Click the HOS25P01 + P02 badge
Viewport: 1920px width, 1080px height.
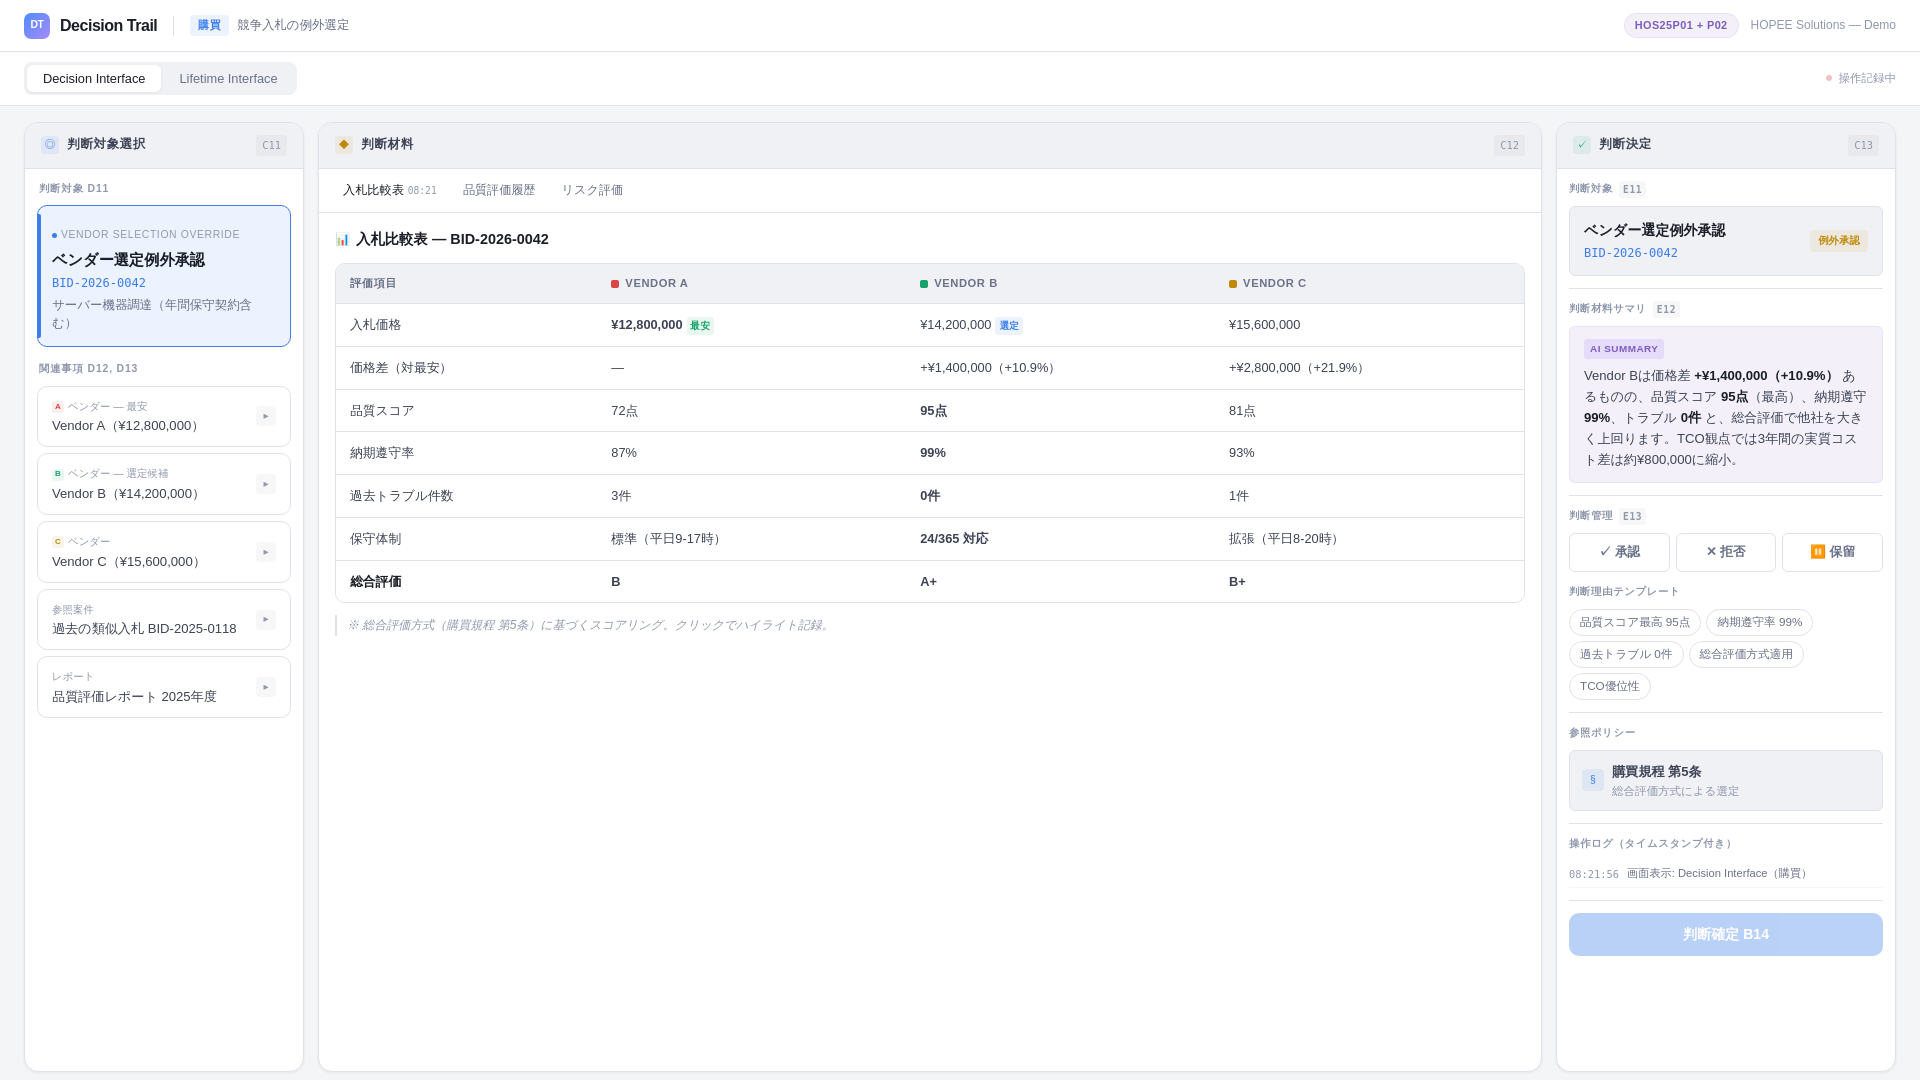[1681, 25]
